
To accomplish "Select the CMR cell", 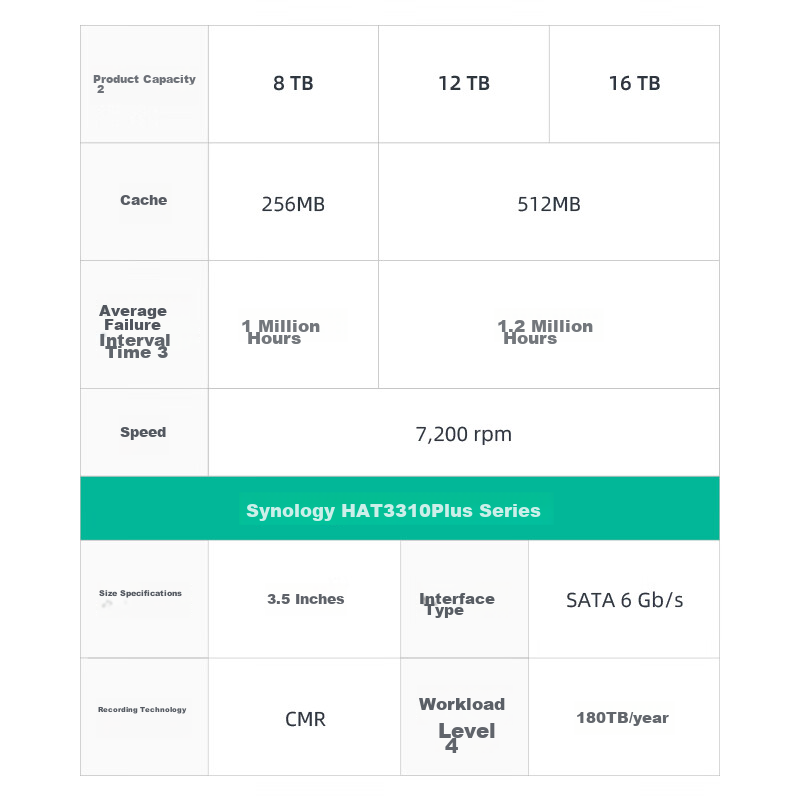I will 305,719.
